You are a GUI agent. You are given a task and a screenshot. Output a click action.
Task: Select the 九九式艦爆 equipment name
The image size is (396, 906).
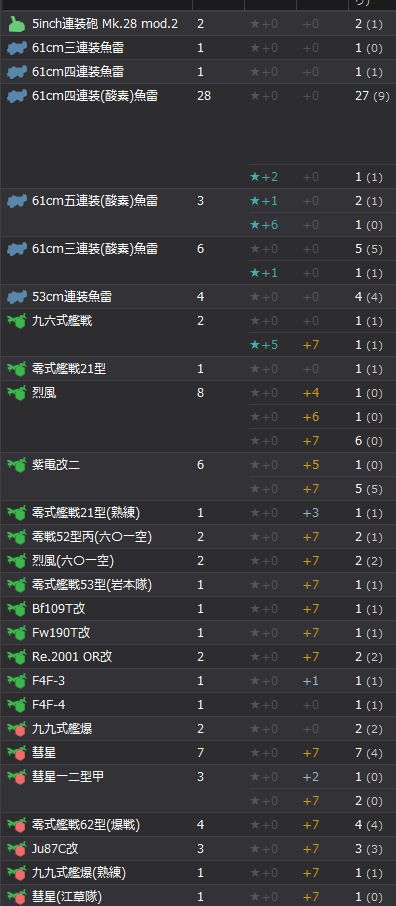click(x=62, y=729)
